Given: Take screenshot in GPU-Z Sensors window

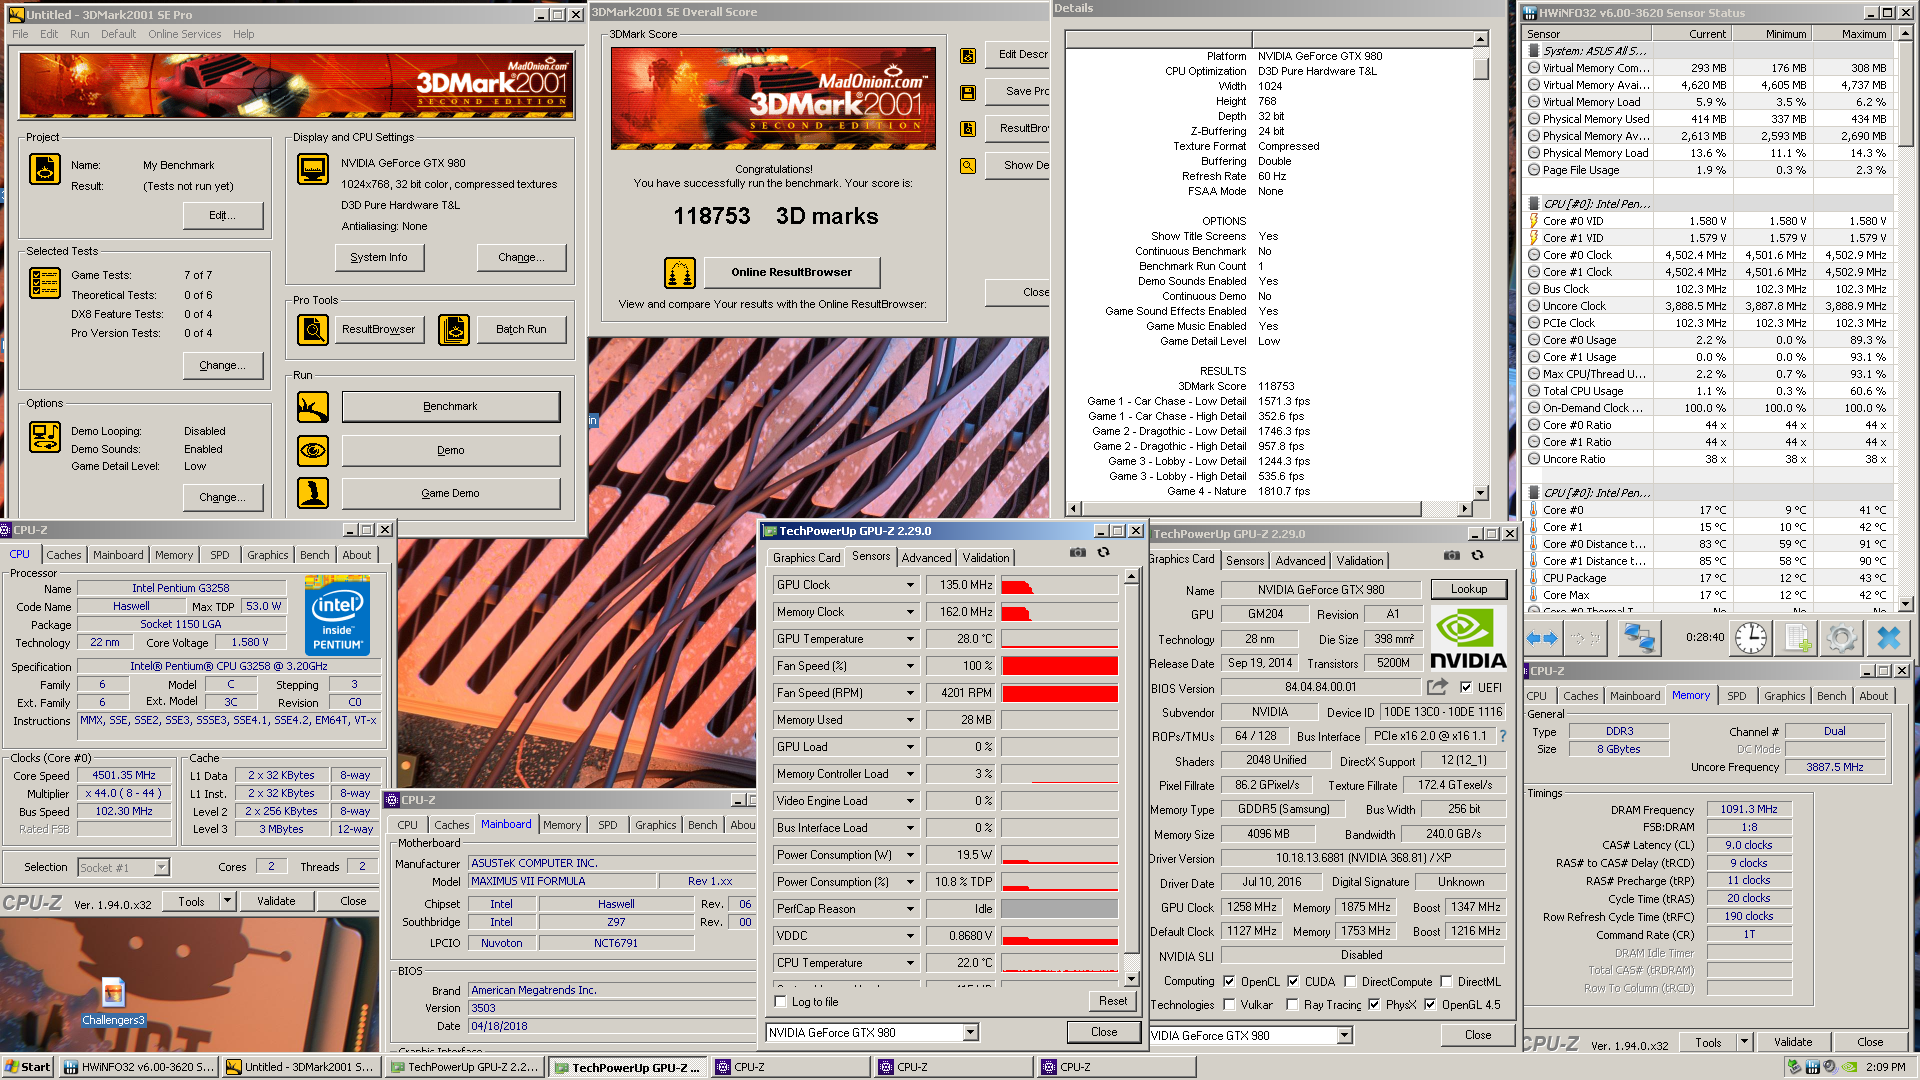Looking at the screenshot, I should (1077, 552).
